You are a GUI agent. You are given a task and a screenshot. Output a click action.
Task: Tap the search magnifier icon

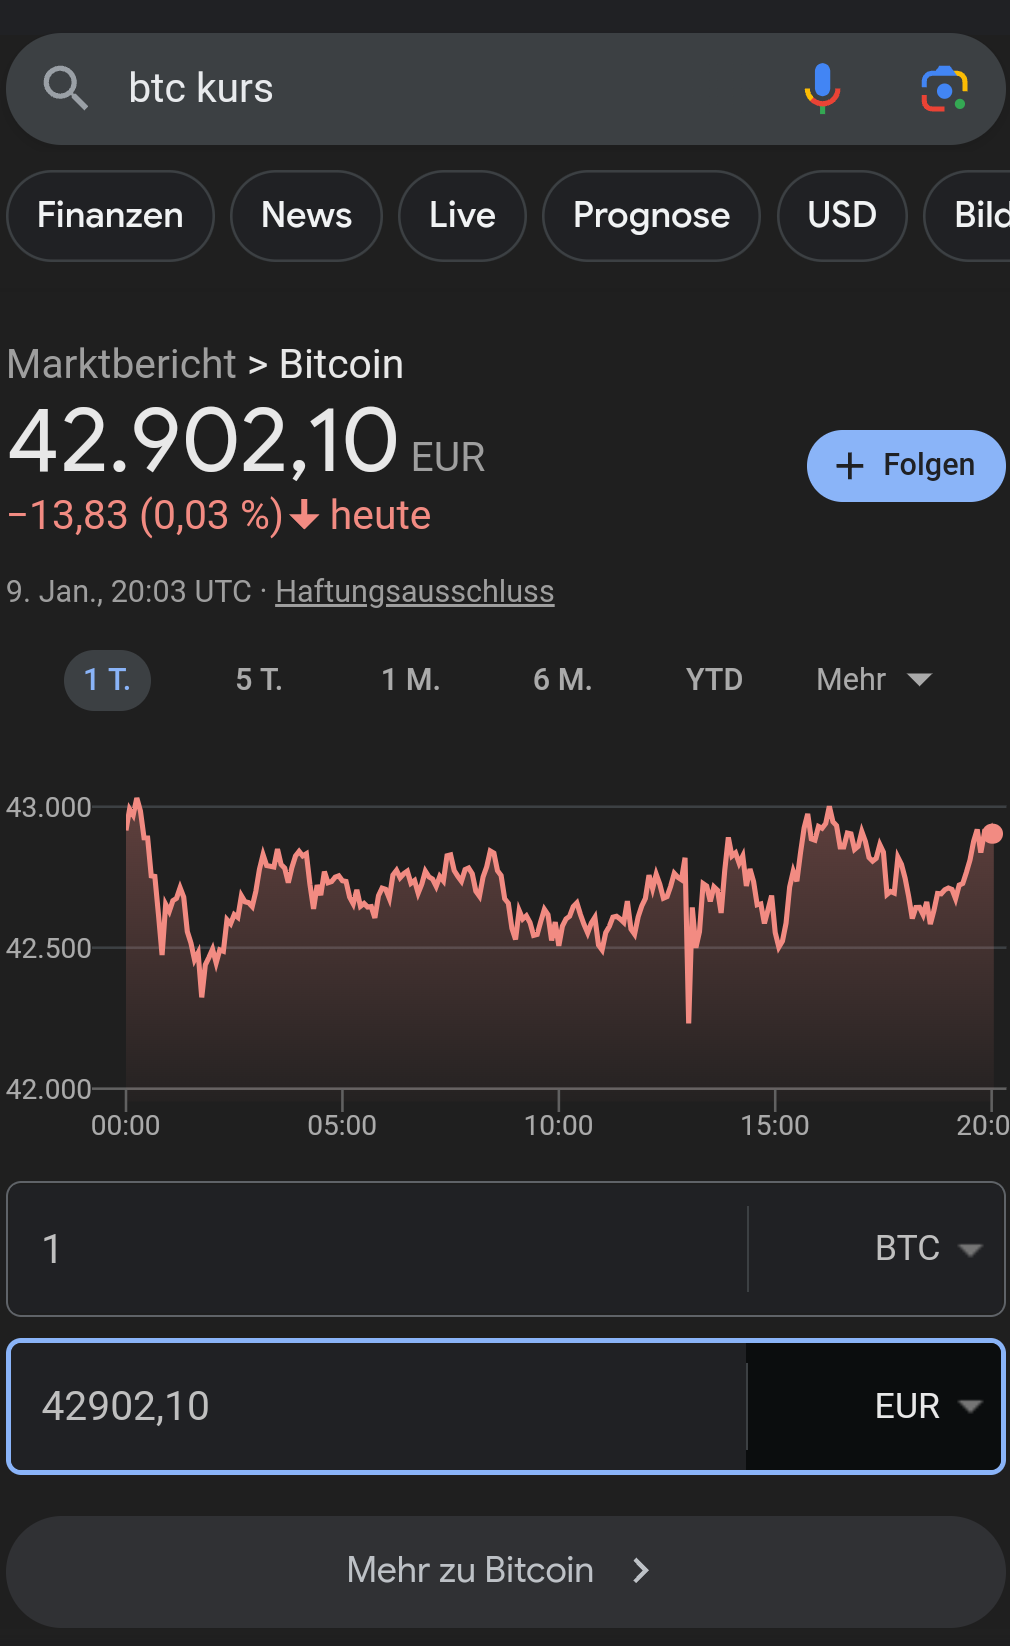pos(66,89)
